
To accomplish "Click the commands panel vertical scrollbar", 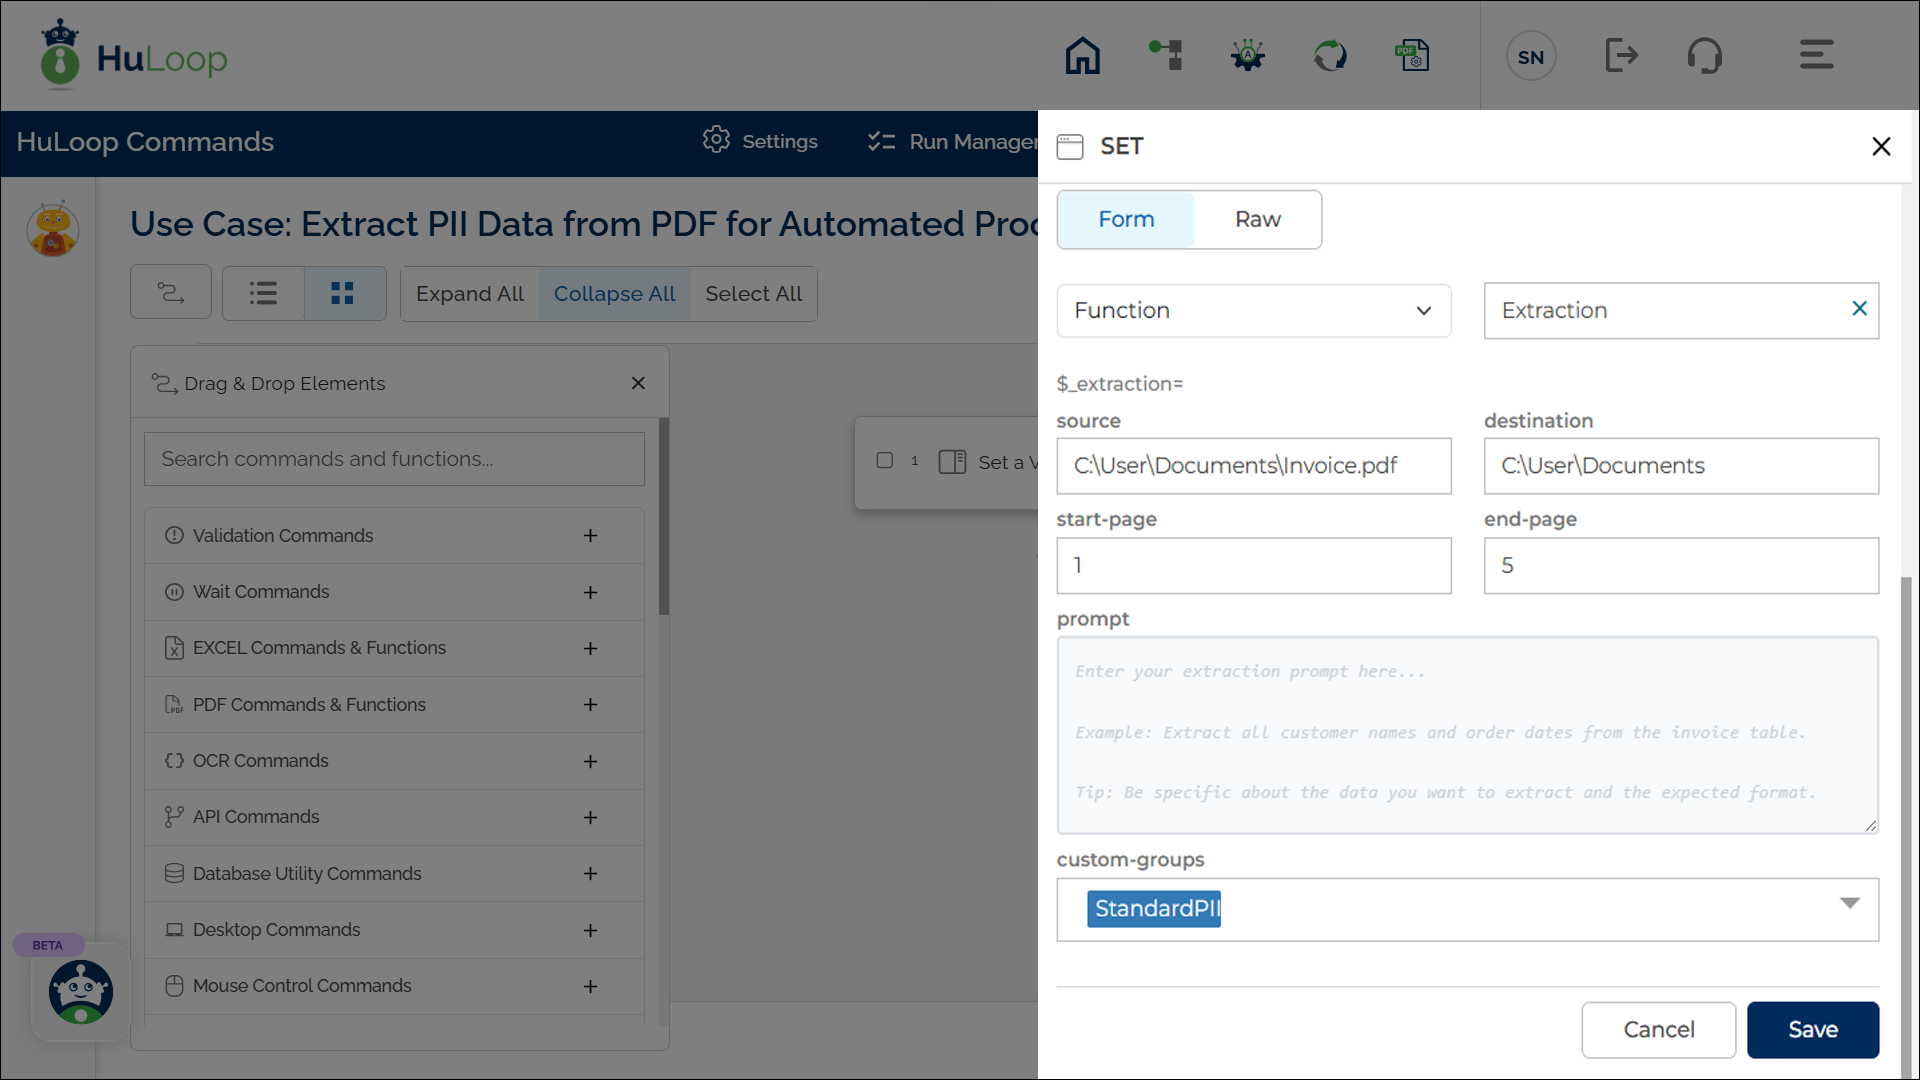I will tap(664, 517).
